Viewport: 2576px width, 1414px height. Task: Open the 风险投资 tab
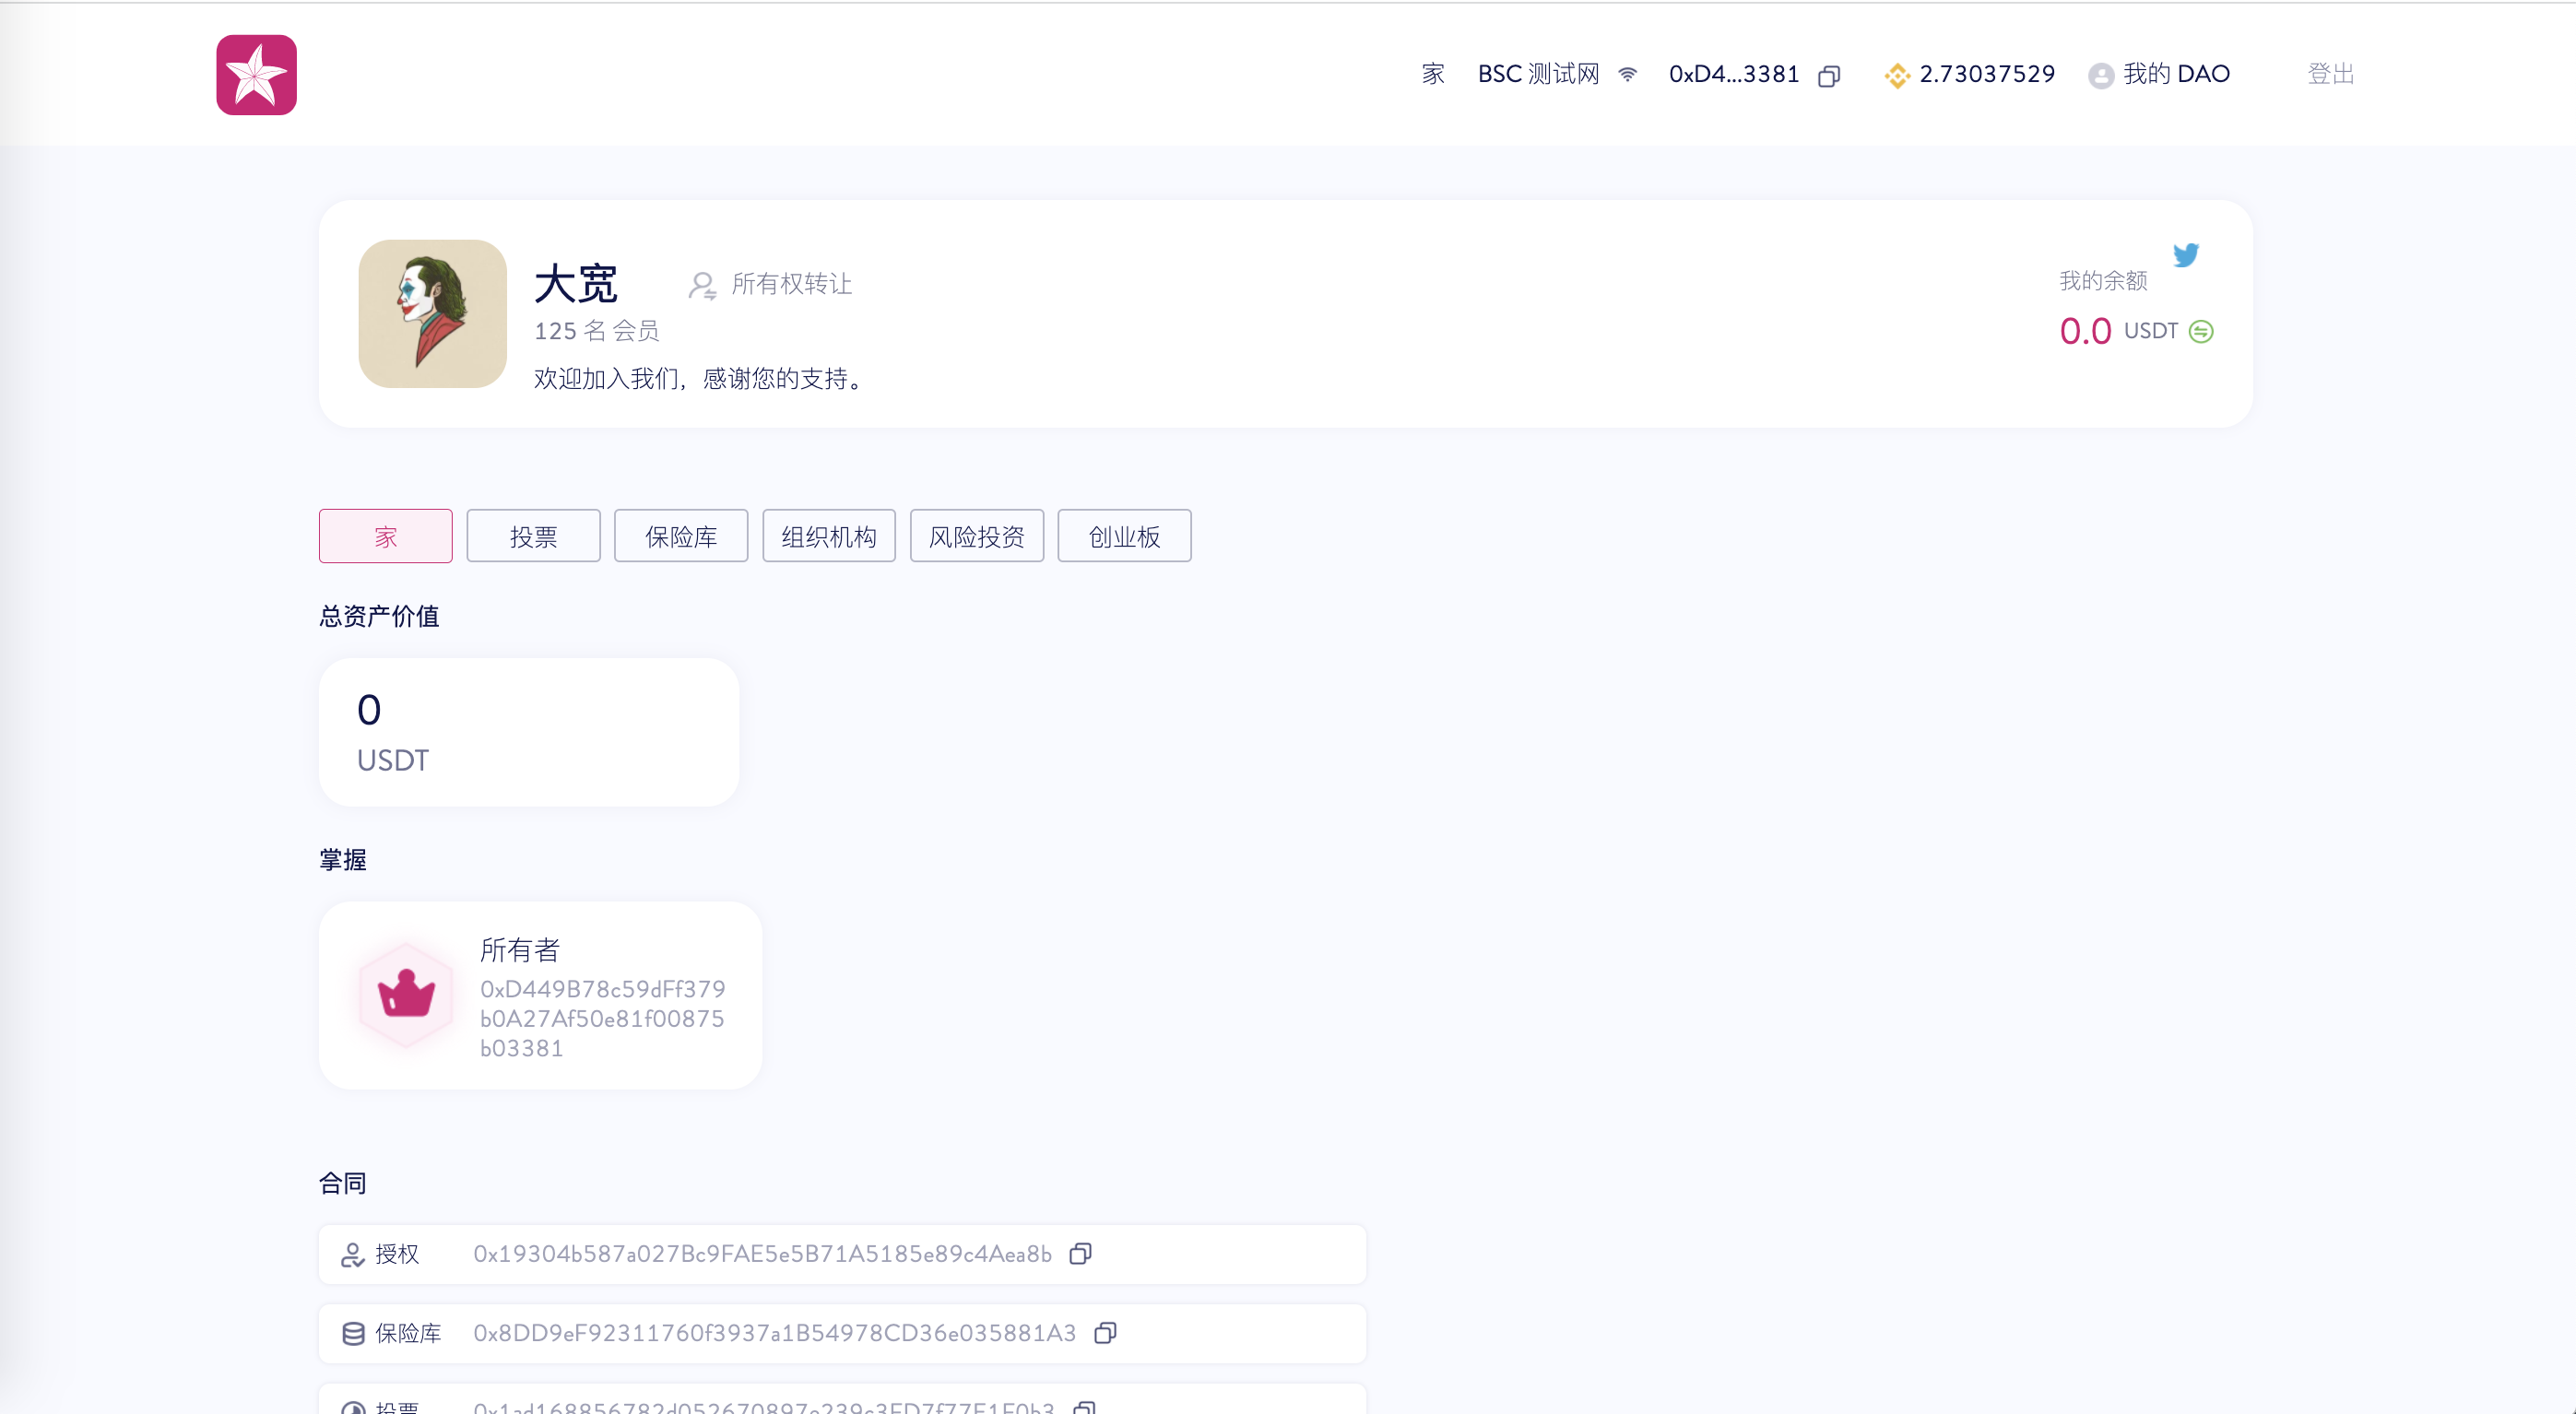click(x=976, y=536)
